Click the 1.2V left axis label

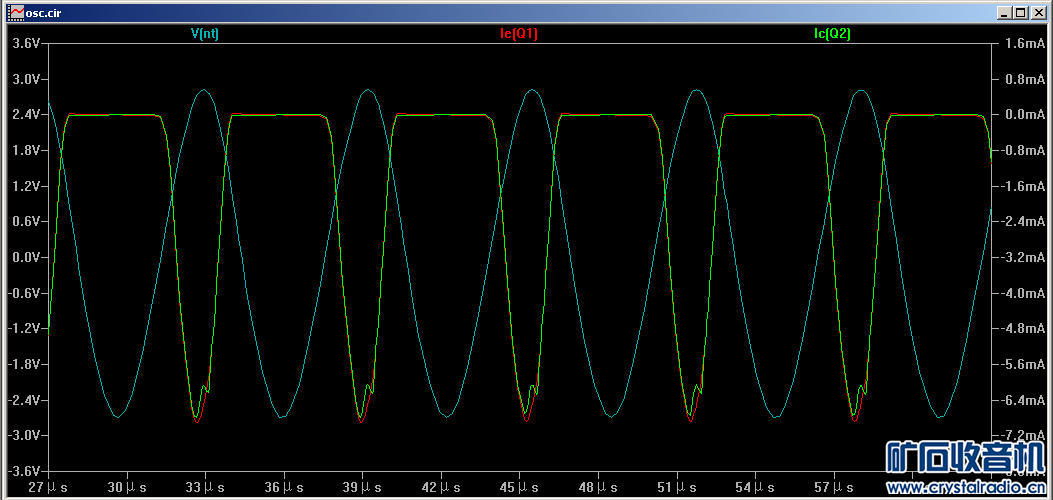click(28, 186)
